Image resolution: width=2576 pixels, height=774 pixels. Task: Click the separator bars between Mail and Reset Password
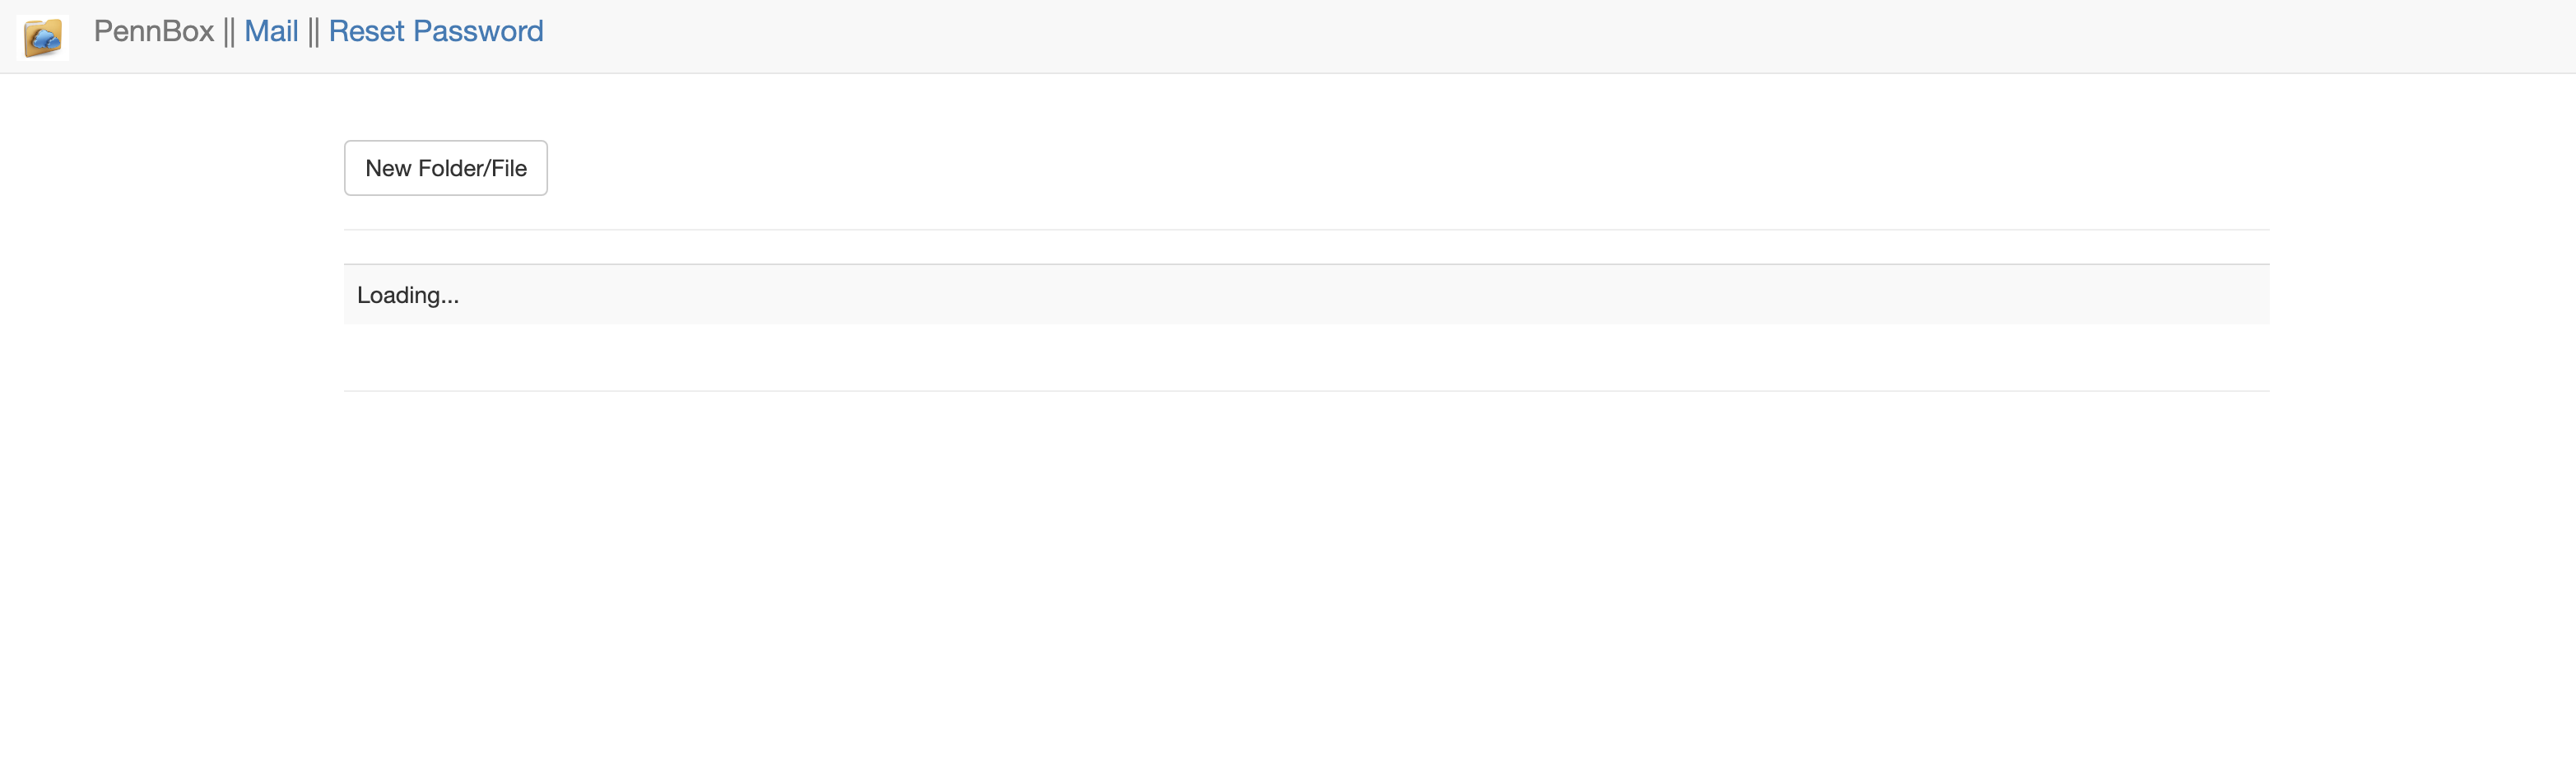coord(314,32)
